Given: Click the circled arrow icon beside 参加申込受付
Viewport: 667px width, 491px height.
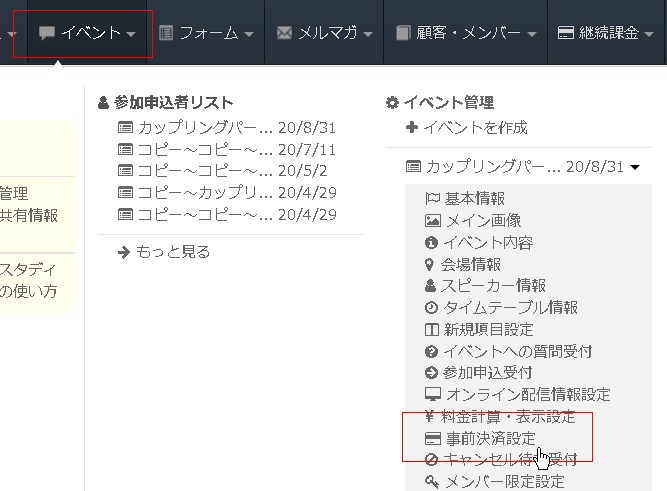Looking at the screenshot, I should click(x=431, y=373).
